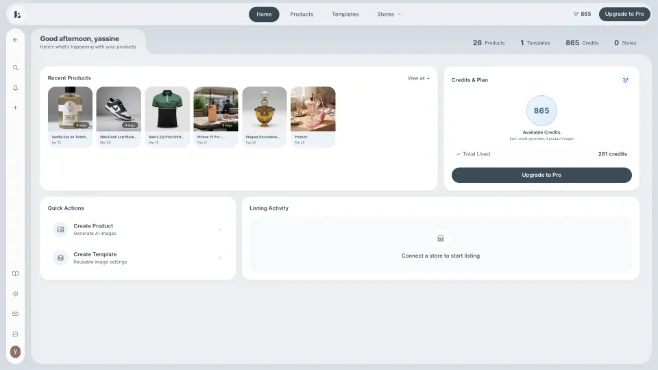The height and width of the screenshot is (370, 658).
Task: Click 'Connect a store to start listing'
Action: pyautogui.click(x=441, y=256)
